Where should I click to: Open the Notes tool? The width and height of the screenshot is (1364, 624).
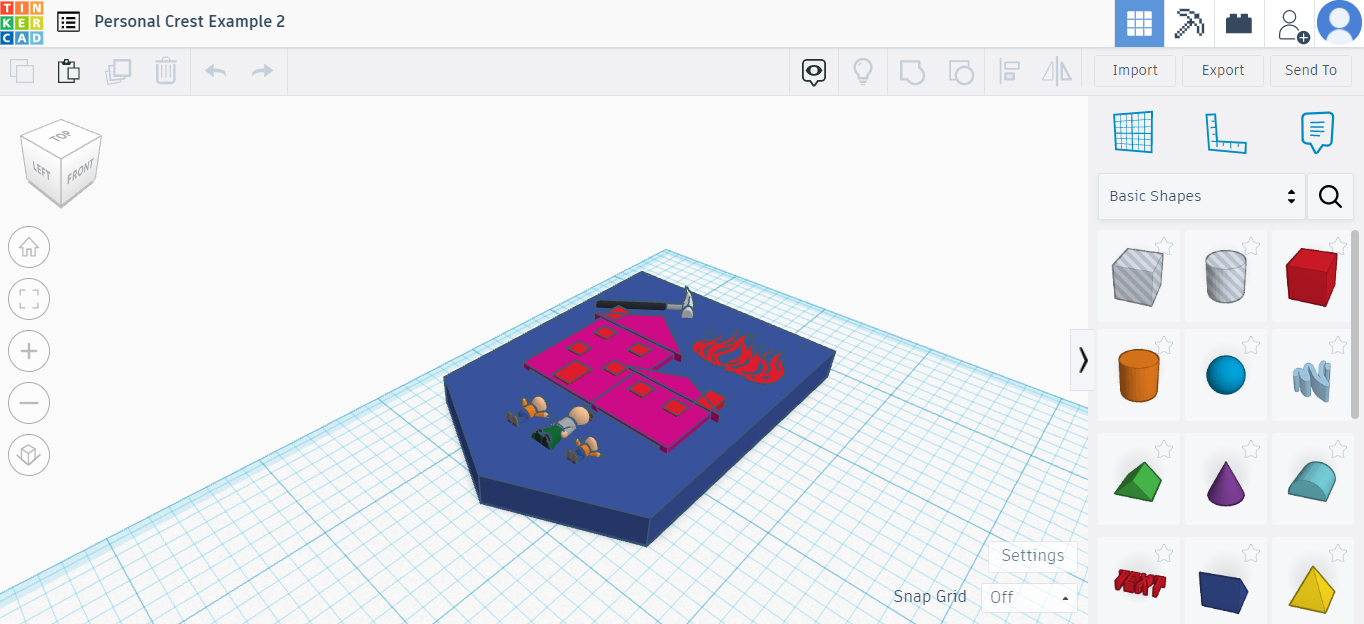tap(1317, 132)
